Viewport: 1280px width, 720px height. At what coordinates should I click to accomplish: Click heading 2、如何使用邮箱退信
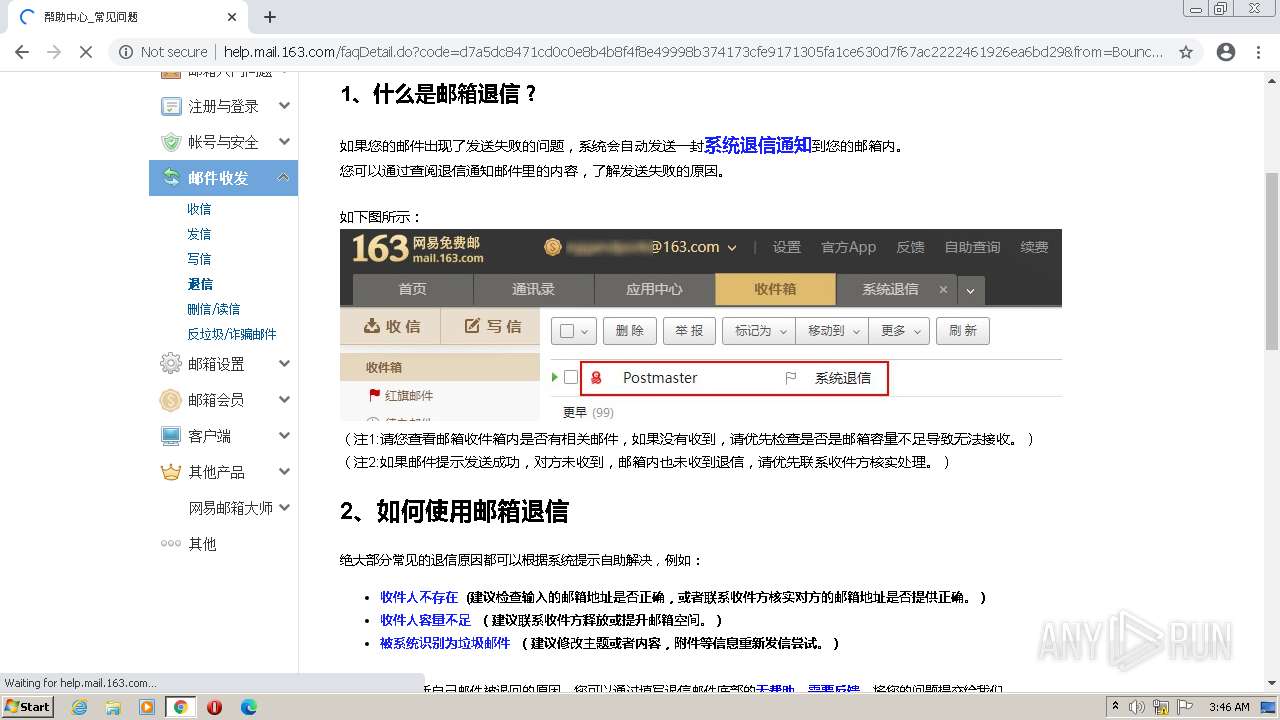(x=454, y=511)
